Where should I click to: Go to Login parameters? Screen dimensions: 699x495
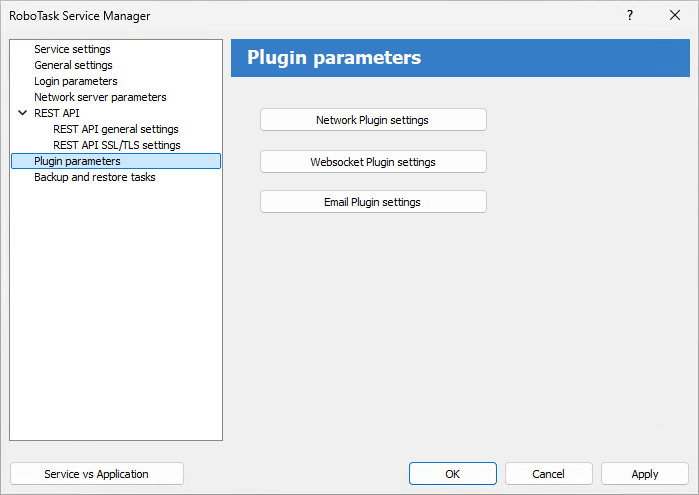pyautogui.click(x=76, y=81)
